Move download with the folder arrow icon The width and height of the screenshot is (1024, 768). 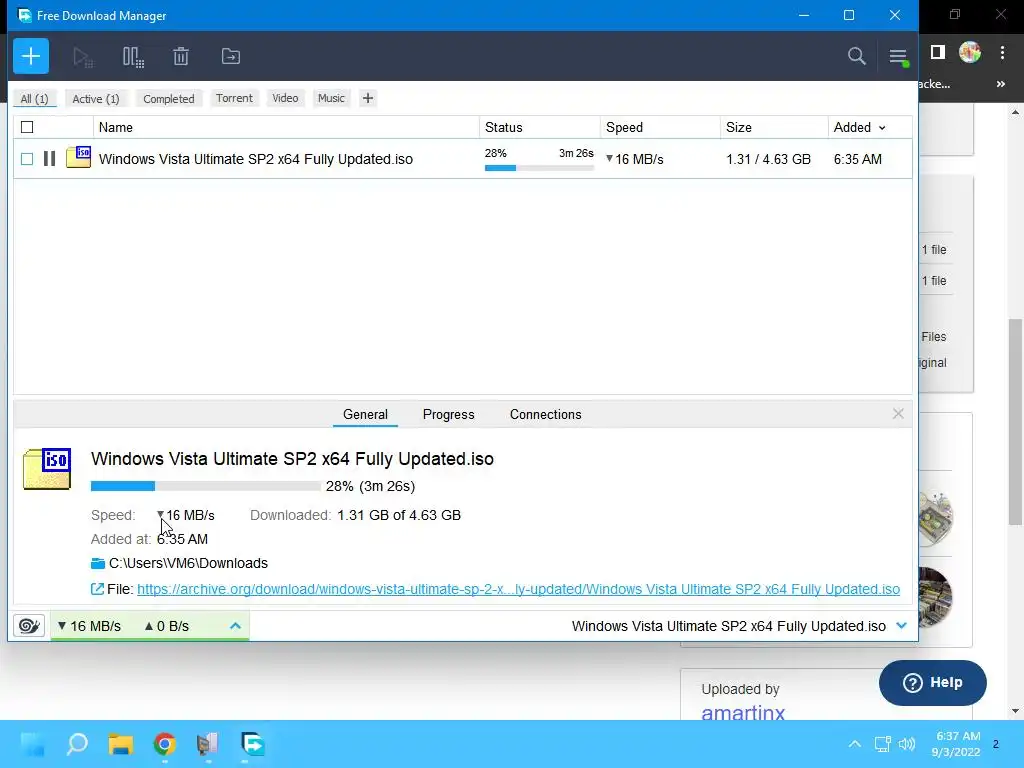[231, 57]
